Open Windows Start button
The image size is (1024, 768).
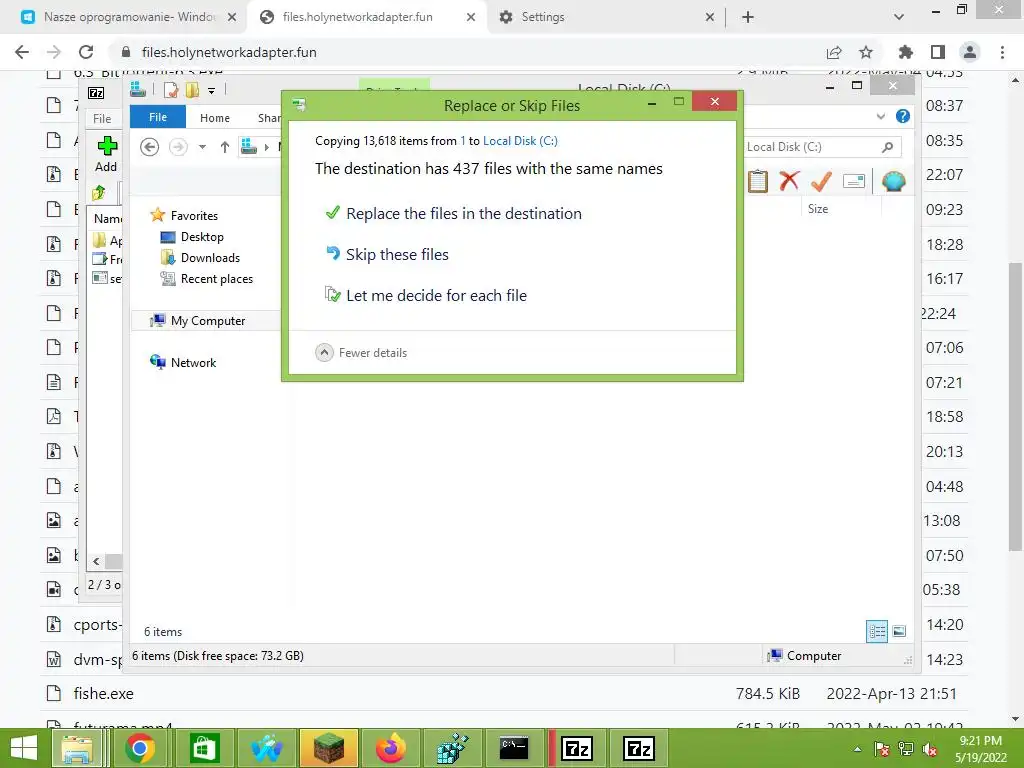[24, 748]
